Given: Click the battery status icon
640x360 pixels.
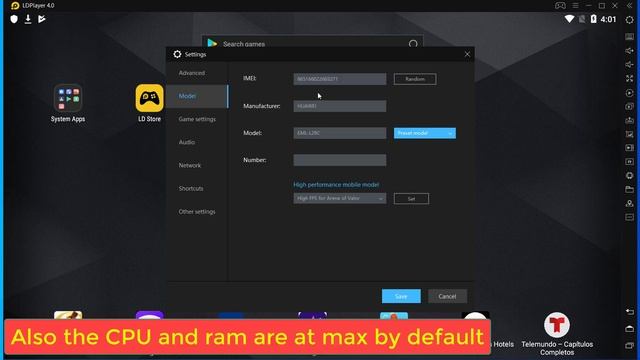Looking at the screenshot, I should pos(593,19).
